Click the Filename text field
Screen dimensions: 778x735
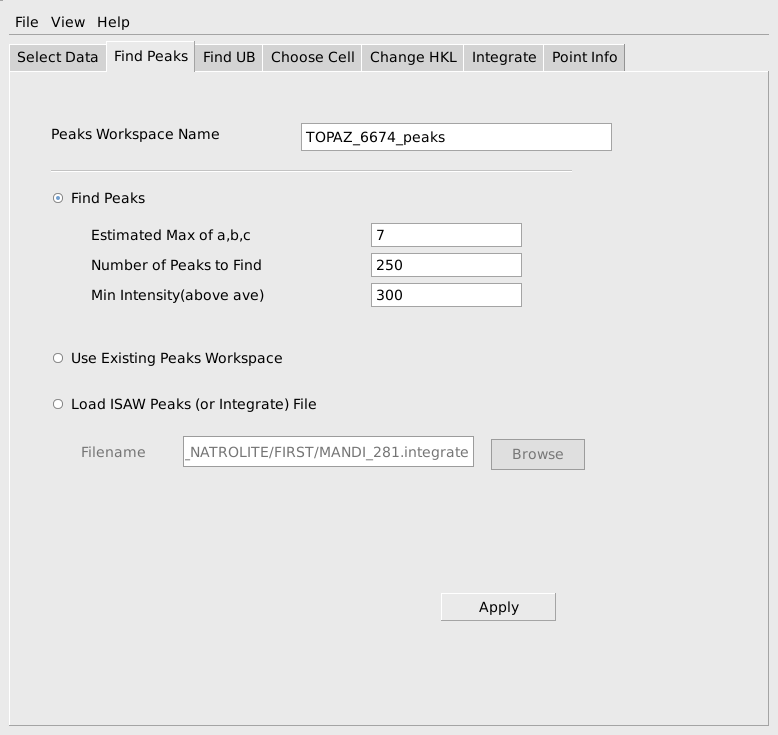pyautogui.click(x=328, y=452)
